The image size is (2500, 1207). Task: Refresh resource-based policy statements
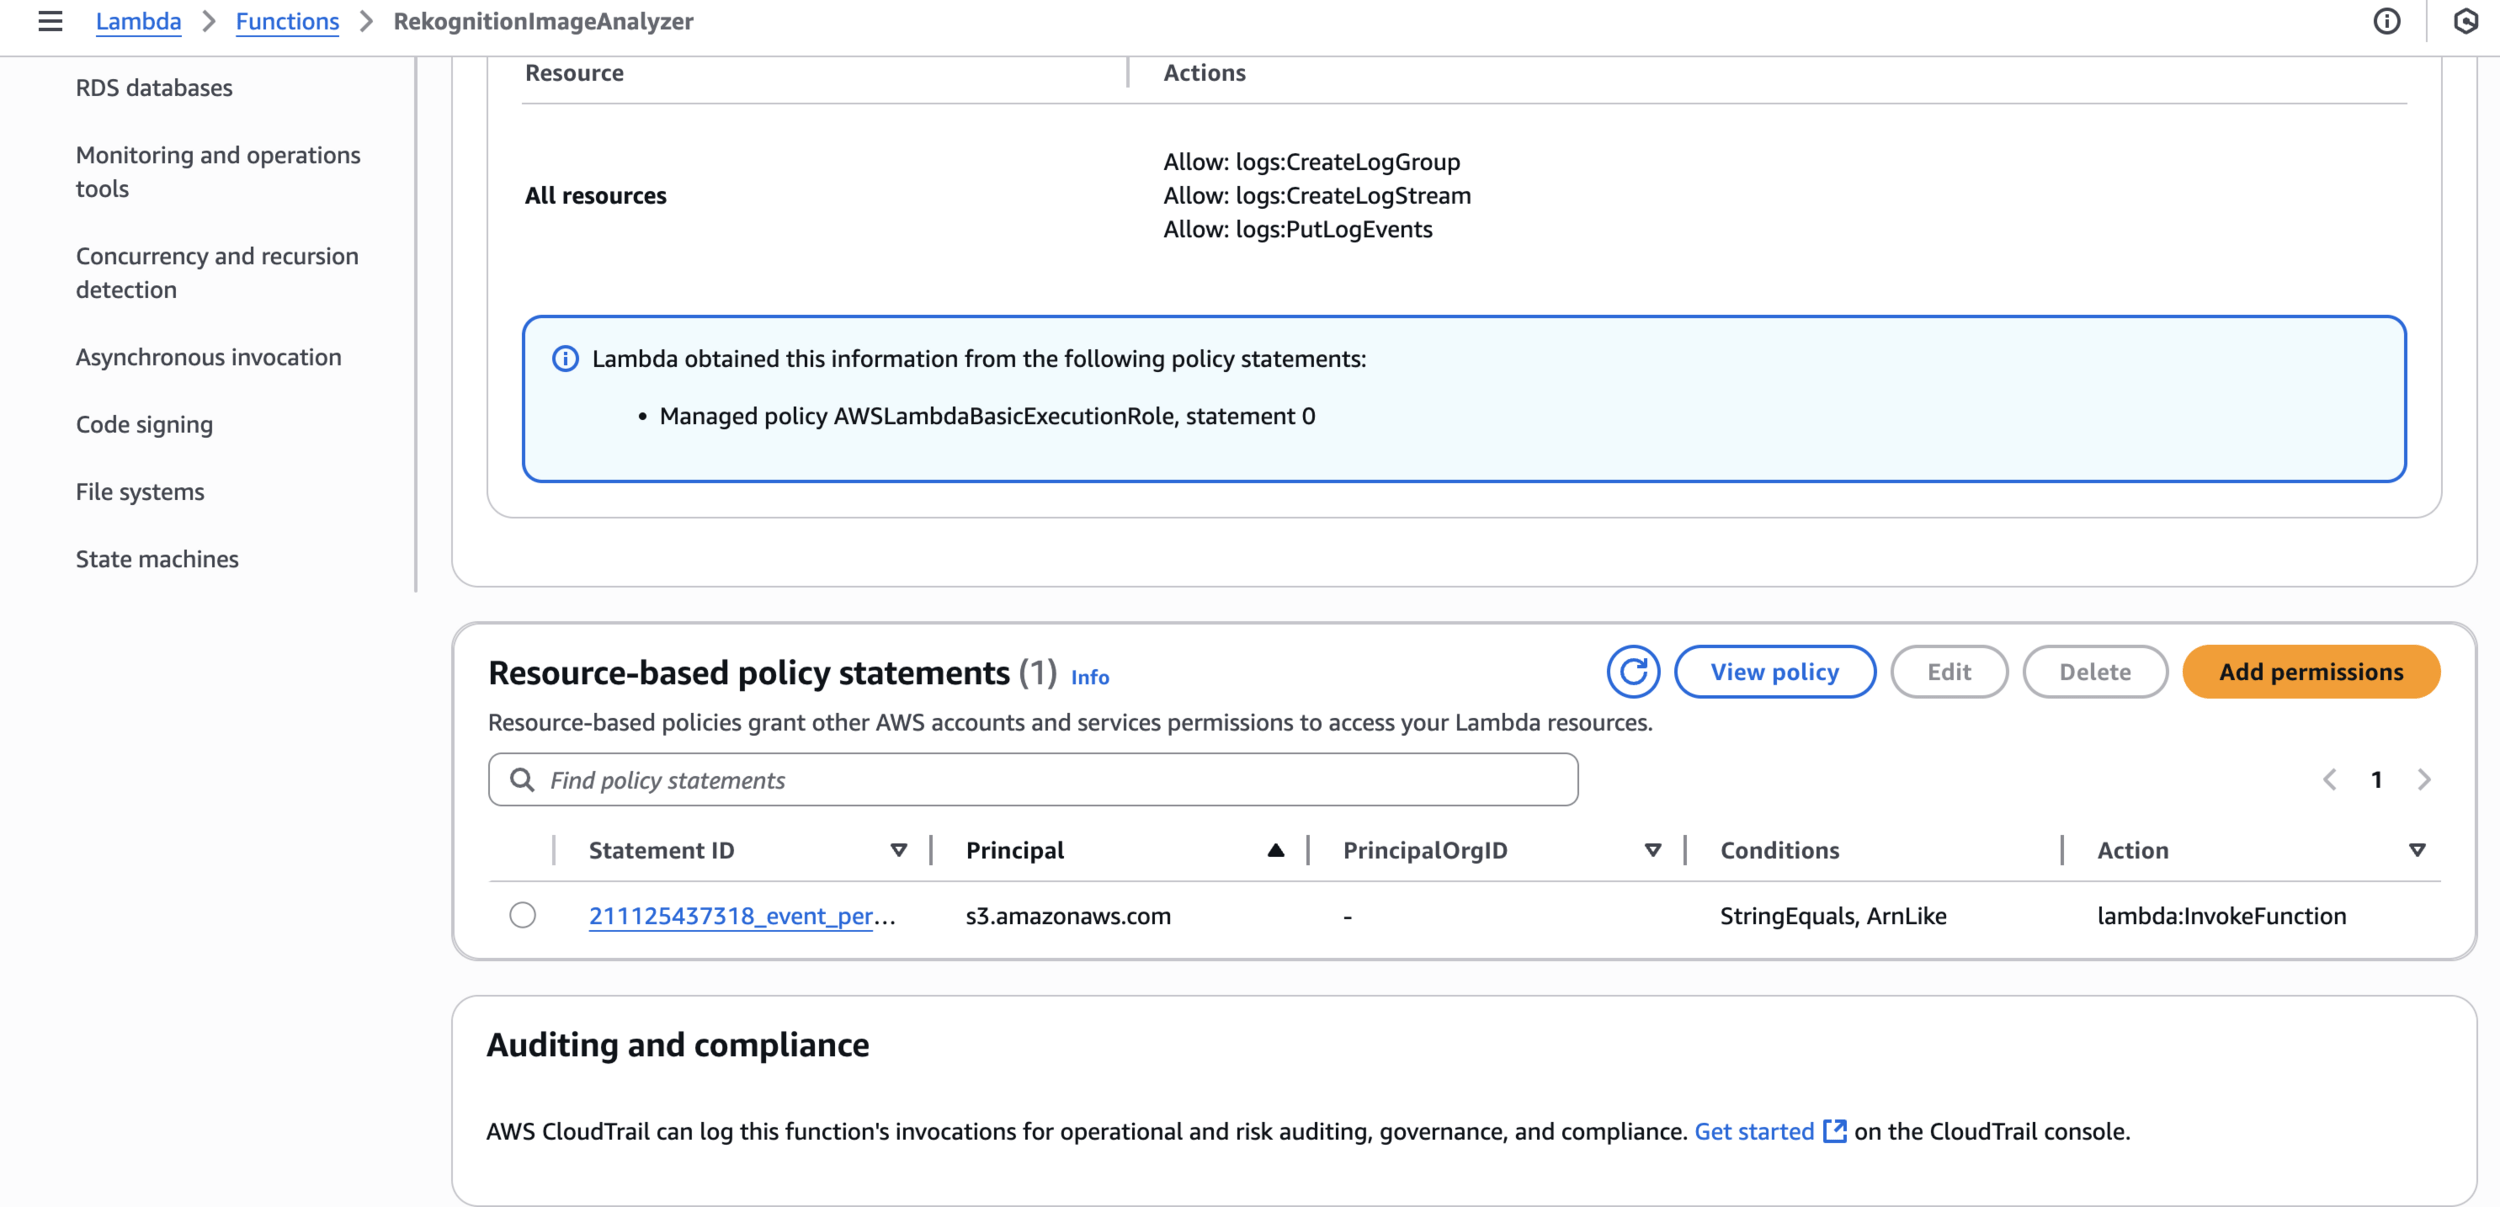point(1633,672)
